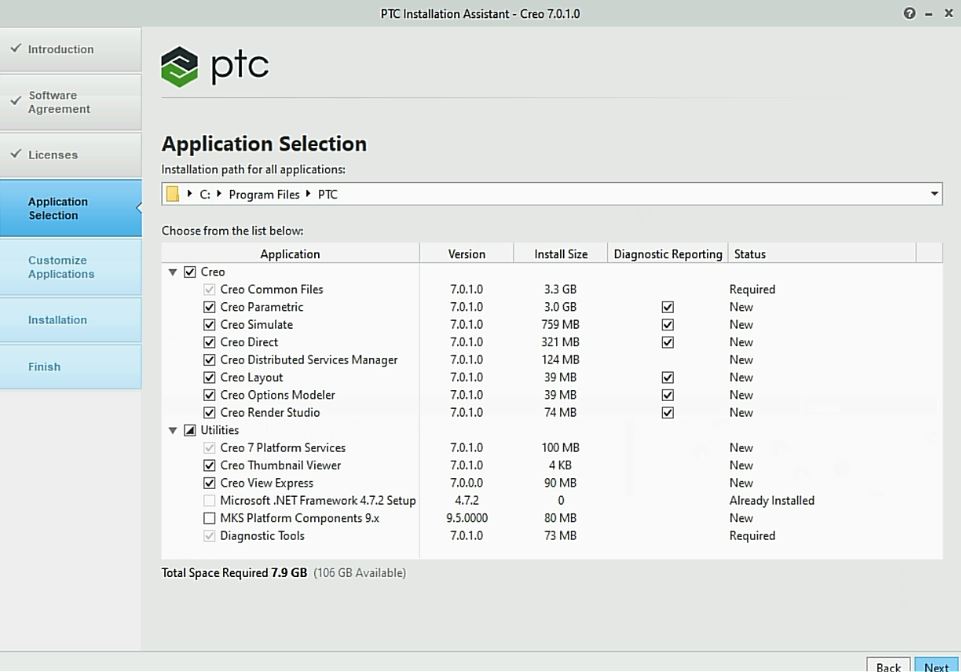
Task: Click the yellow folder icon in path field
Action: tap(173, 194)
